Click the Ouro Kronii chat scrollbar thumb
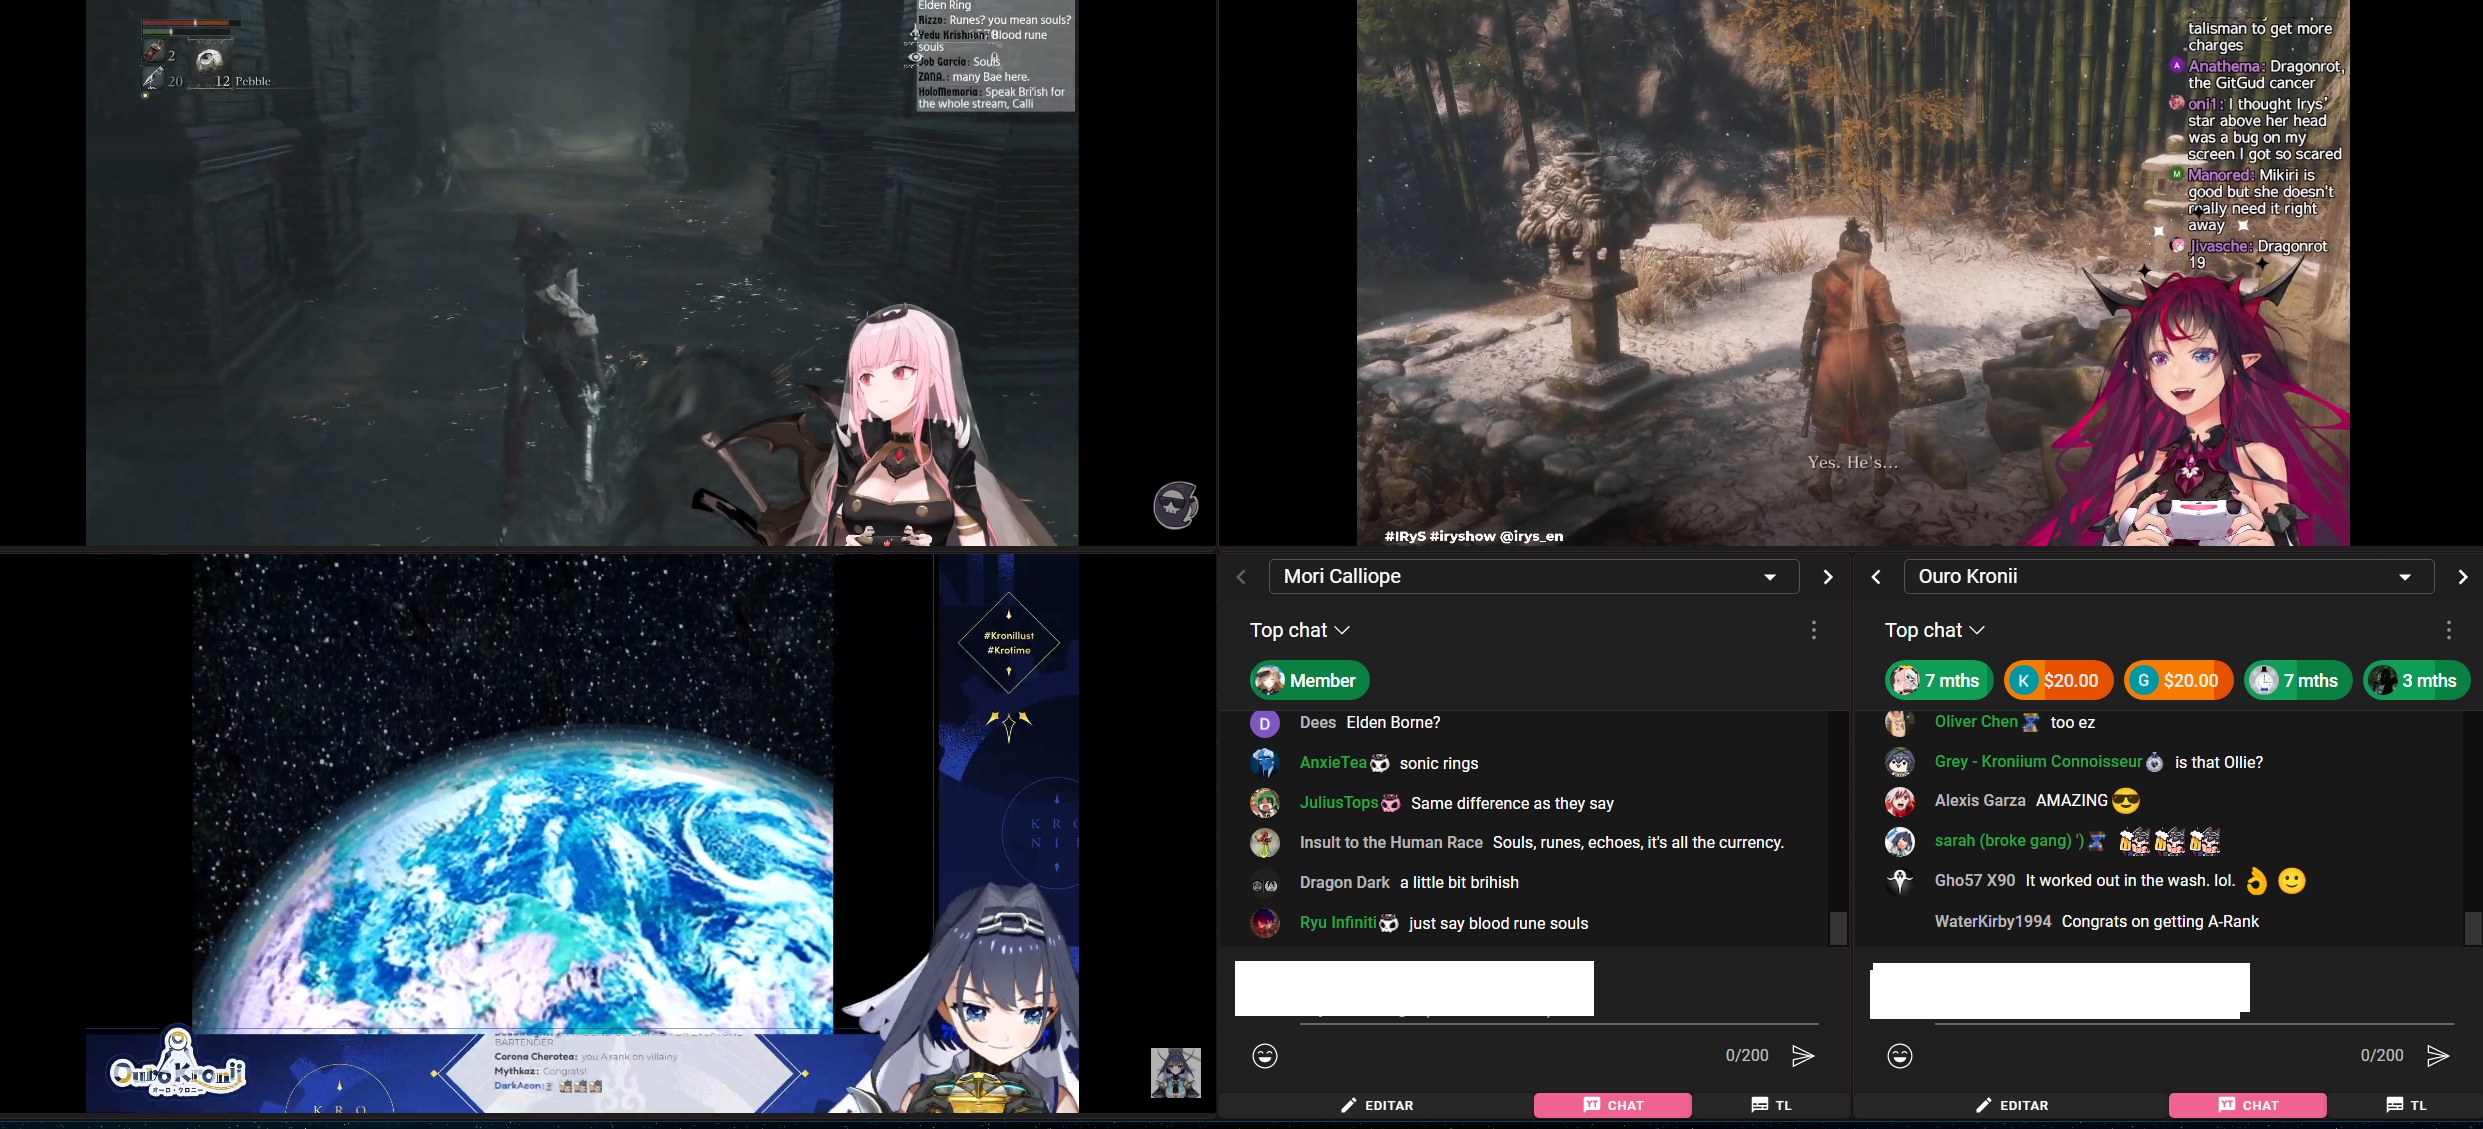This screenshot has height=1129, width=2483. pyautogui.click(x=2473, y=928)
